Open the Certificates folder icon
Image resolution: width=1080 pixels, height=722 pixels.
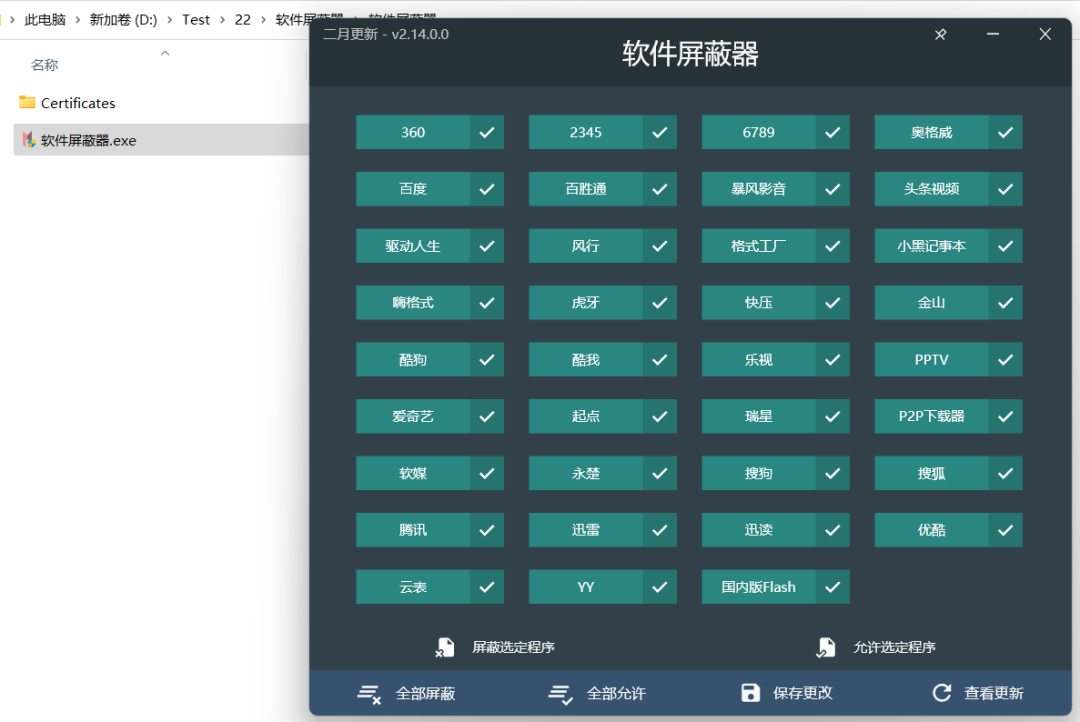point(27,102)
